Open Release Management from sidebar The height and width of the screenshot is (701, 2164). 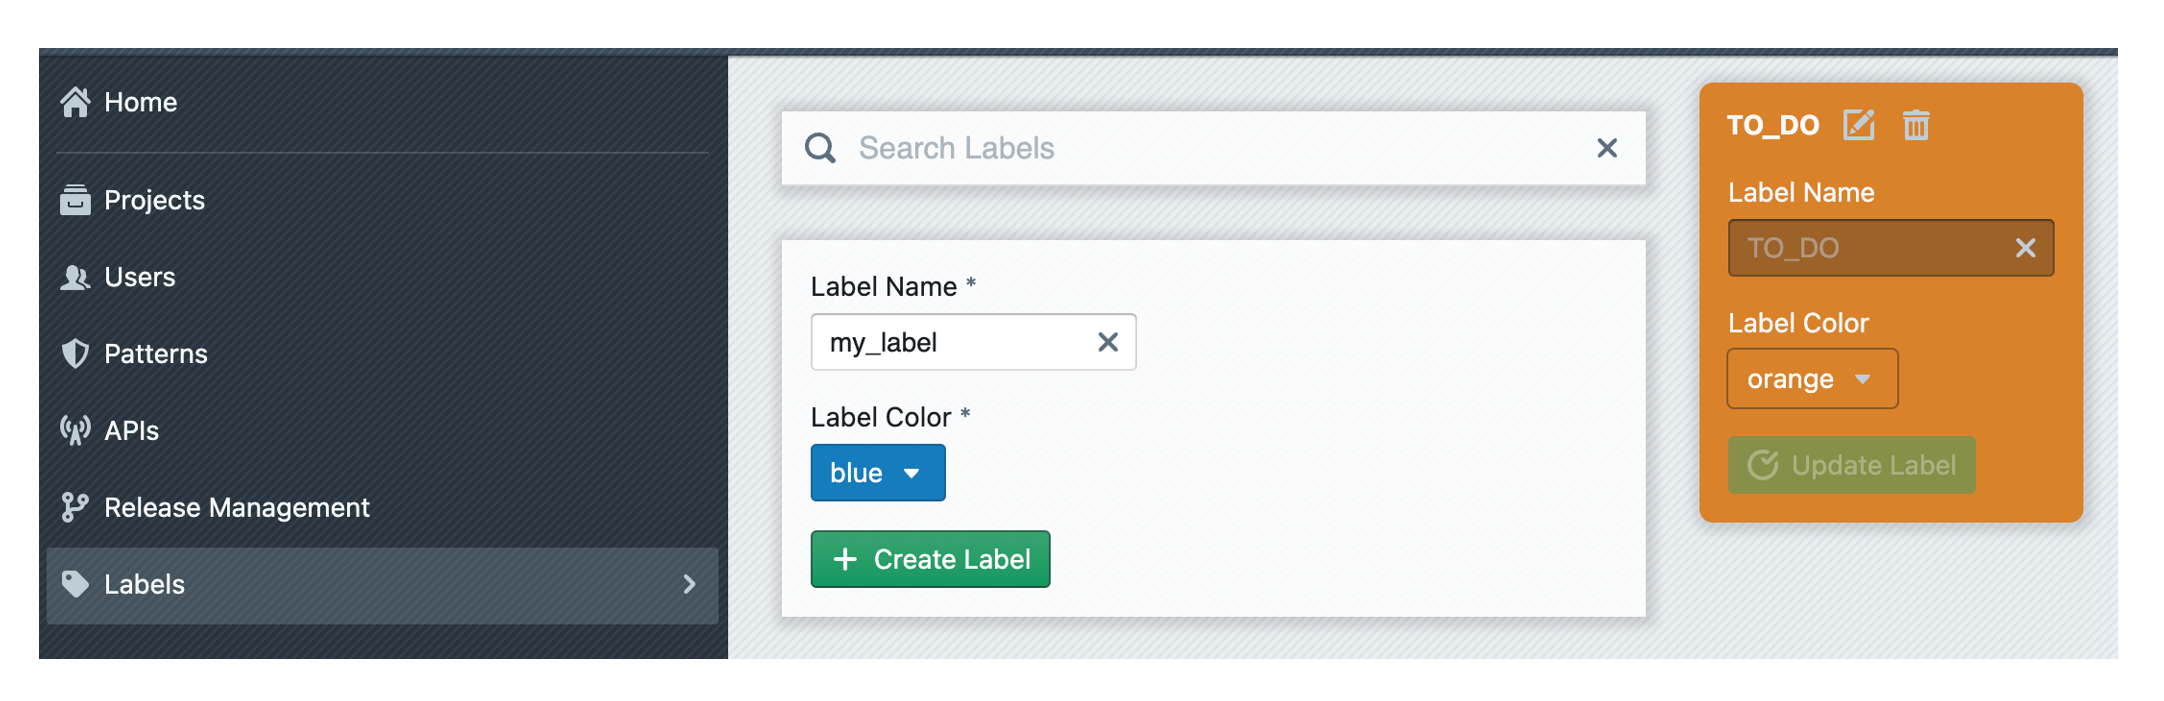tap(236, 508)
